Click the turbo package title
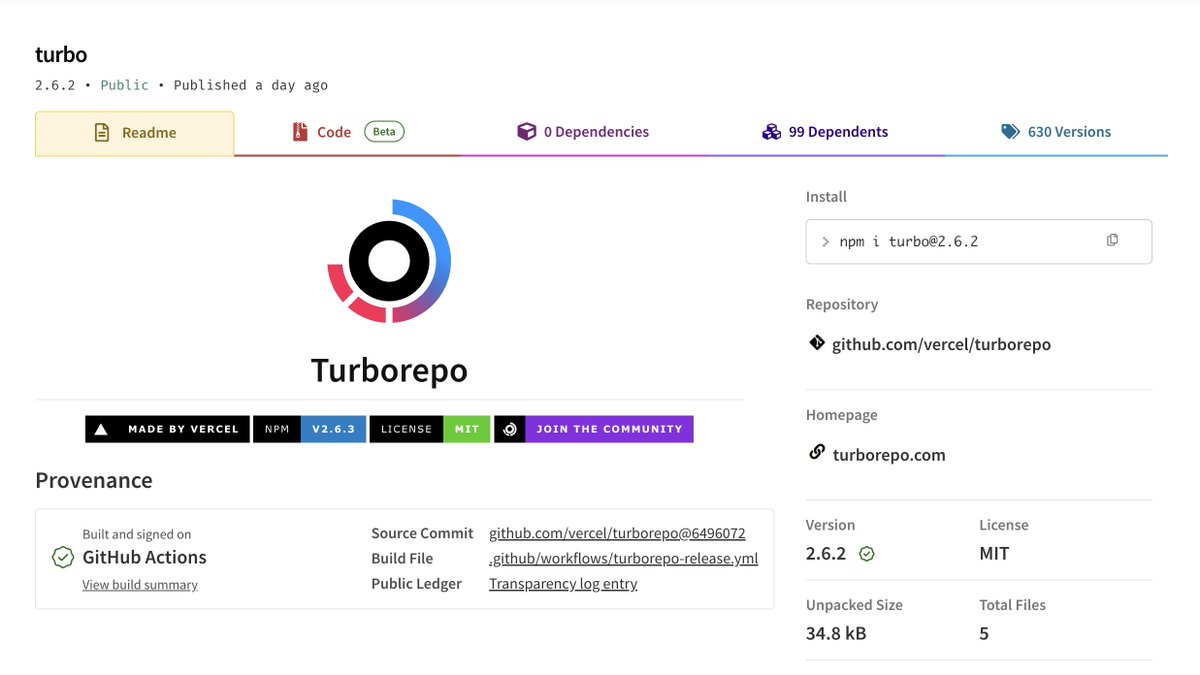1200x675 pixels. 61,55
